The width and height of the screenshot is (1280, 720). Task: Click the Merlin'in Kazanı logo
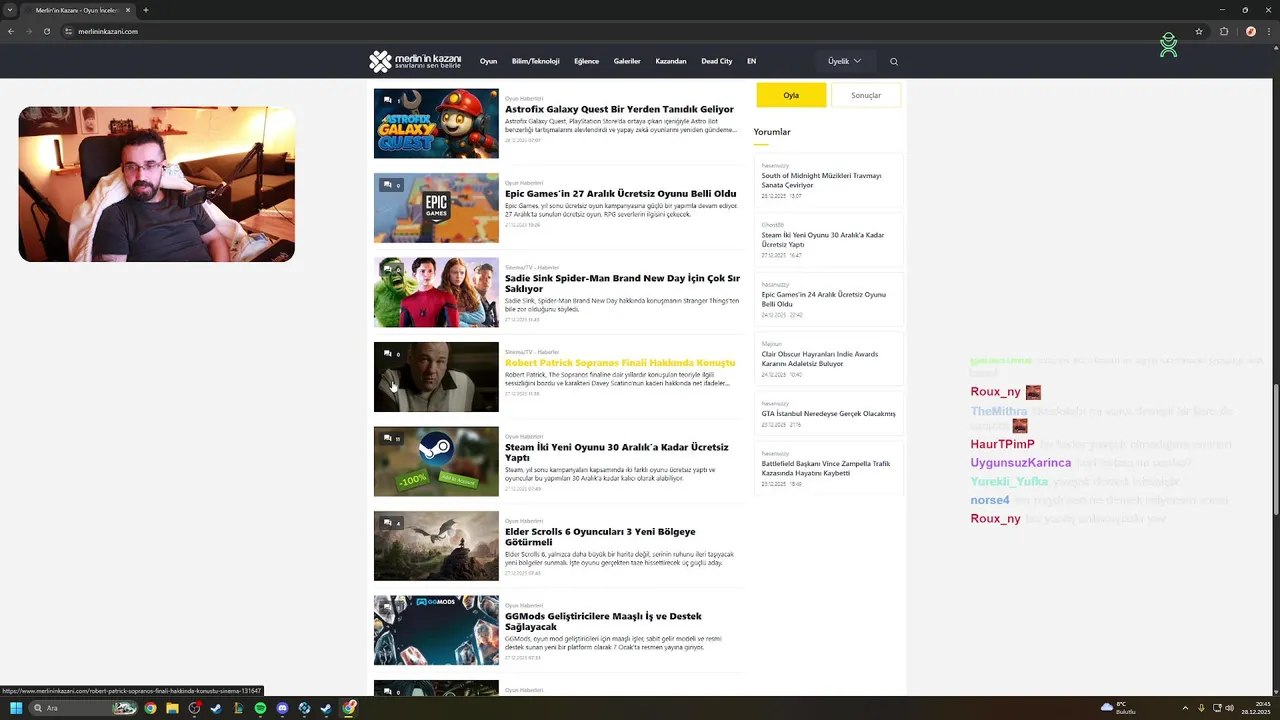click(415, 61)
